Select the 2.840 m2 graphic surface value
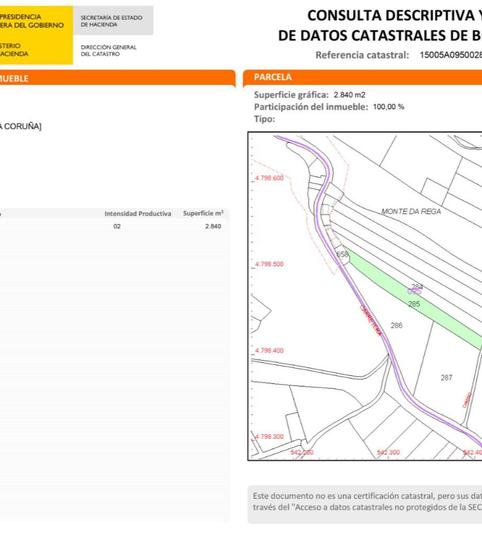Viewport: 482px width, 542px height. click(350, 95)
